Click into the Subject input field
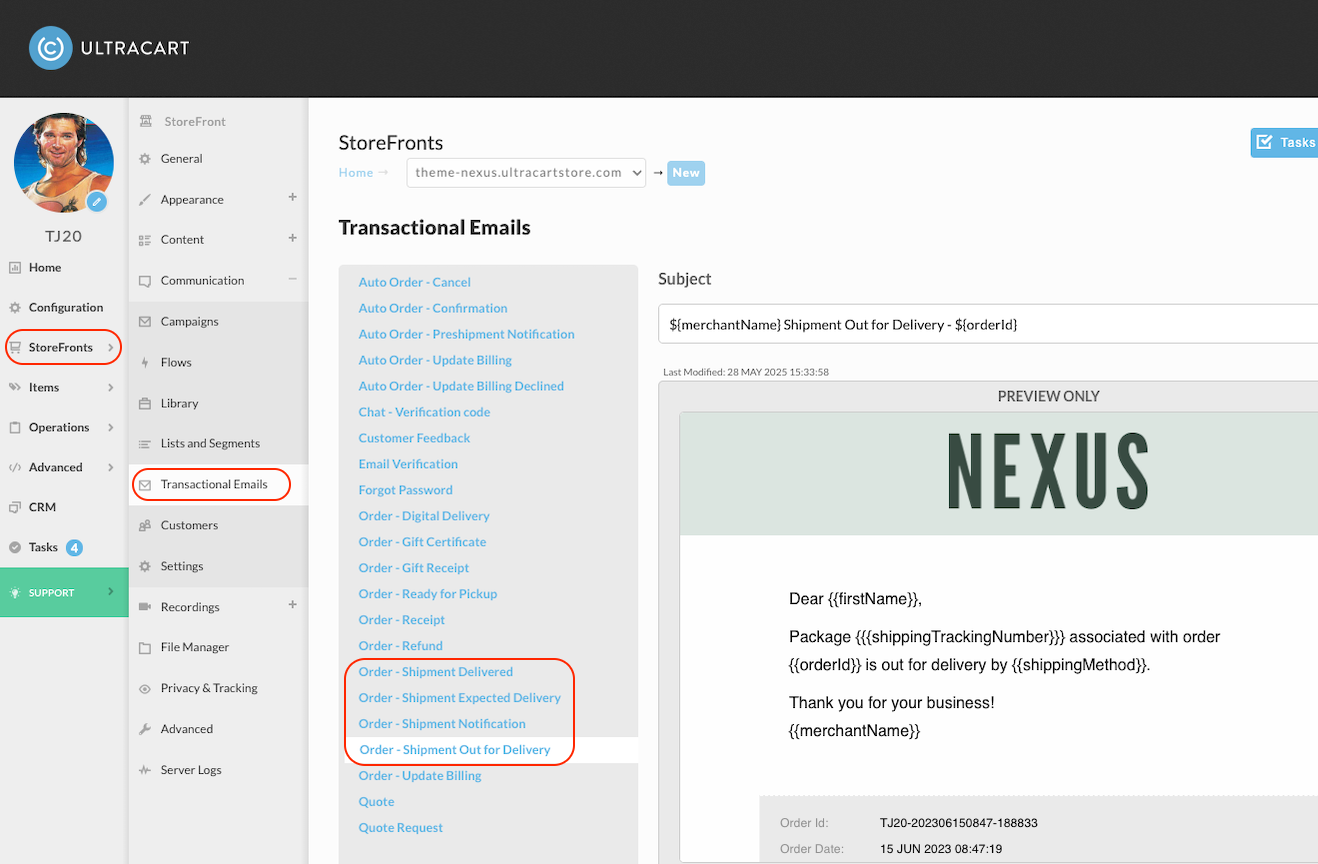The height and width of the screenshot is (864, 1318). pyautogui.click(x=988, y=324)
